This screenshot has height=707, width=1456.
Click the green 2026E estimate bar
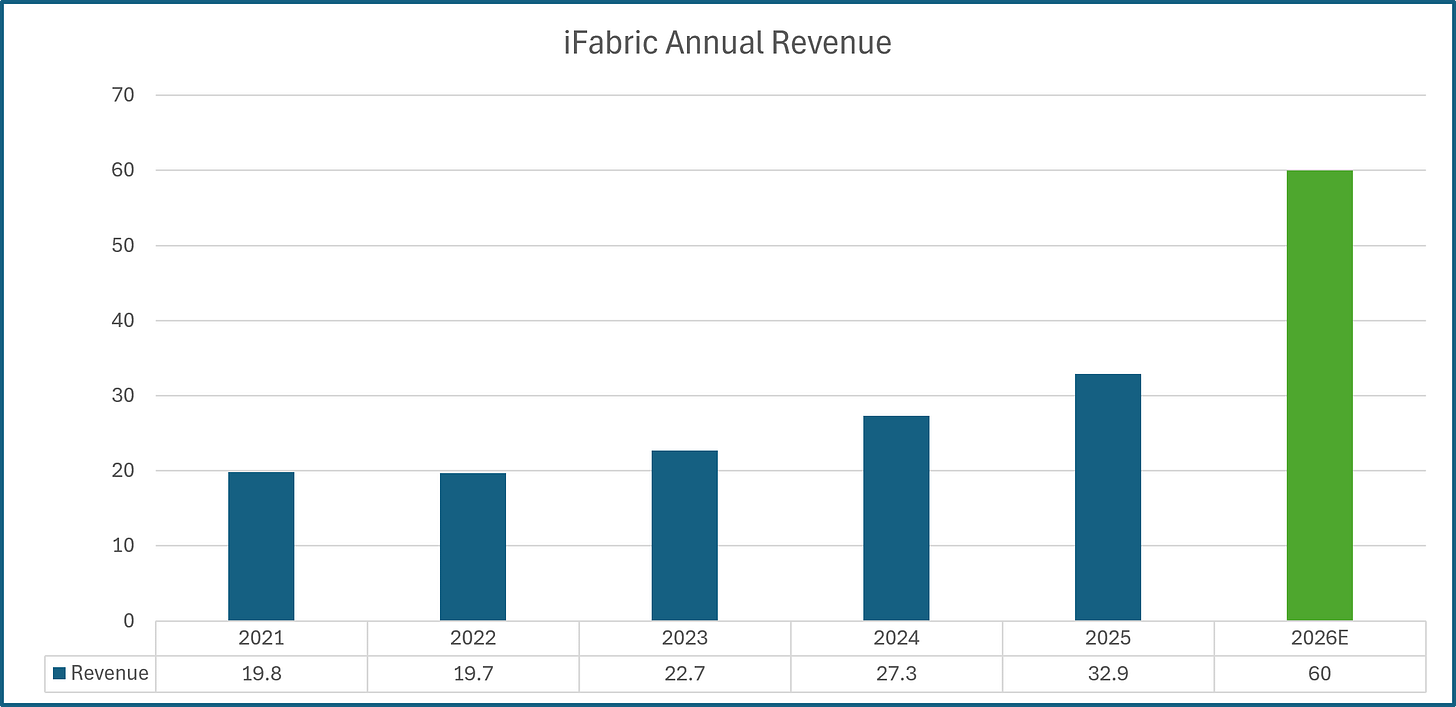click(x=1320, y=396)
